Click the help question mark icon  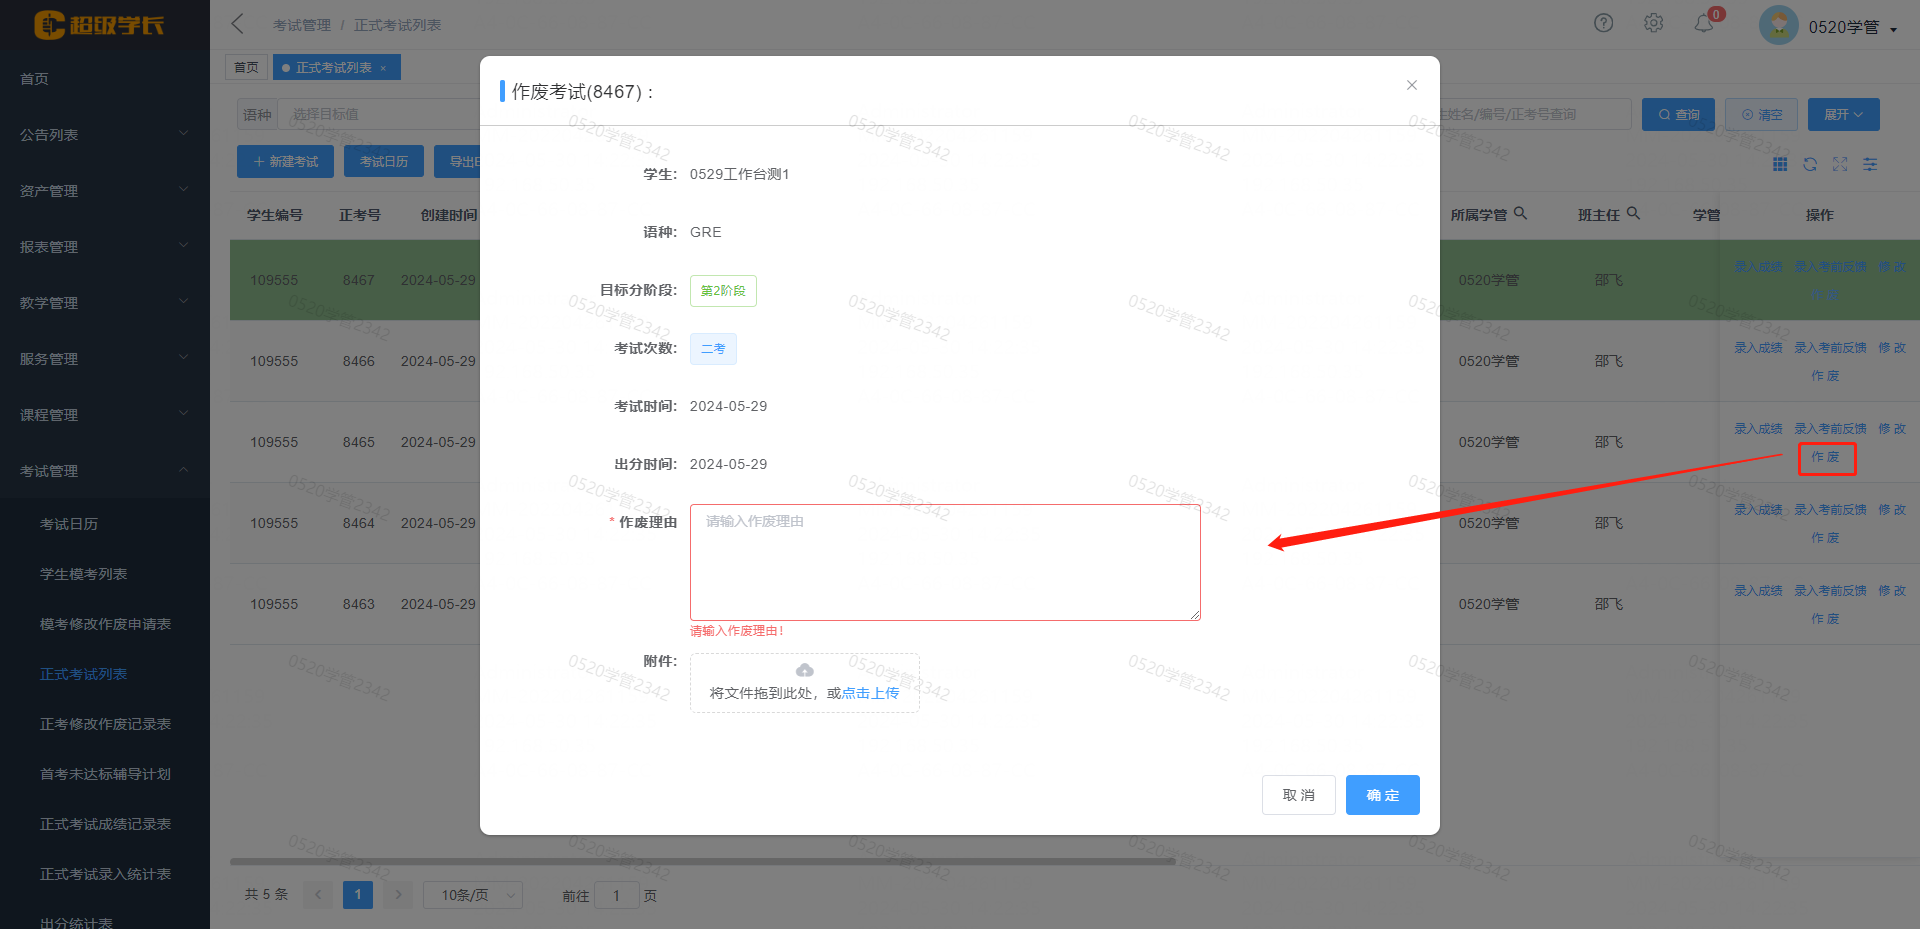[1603, 23]
